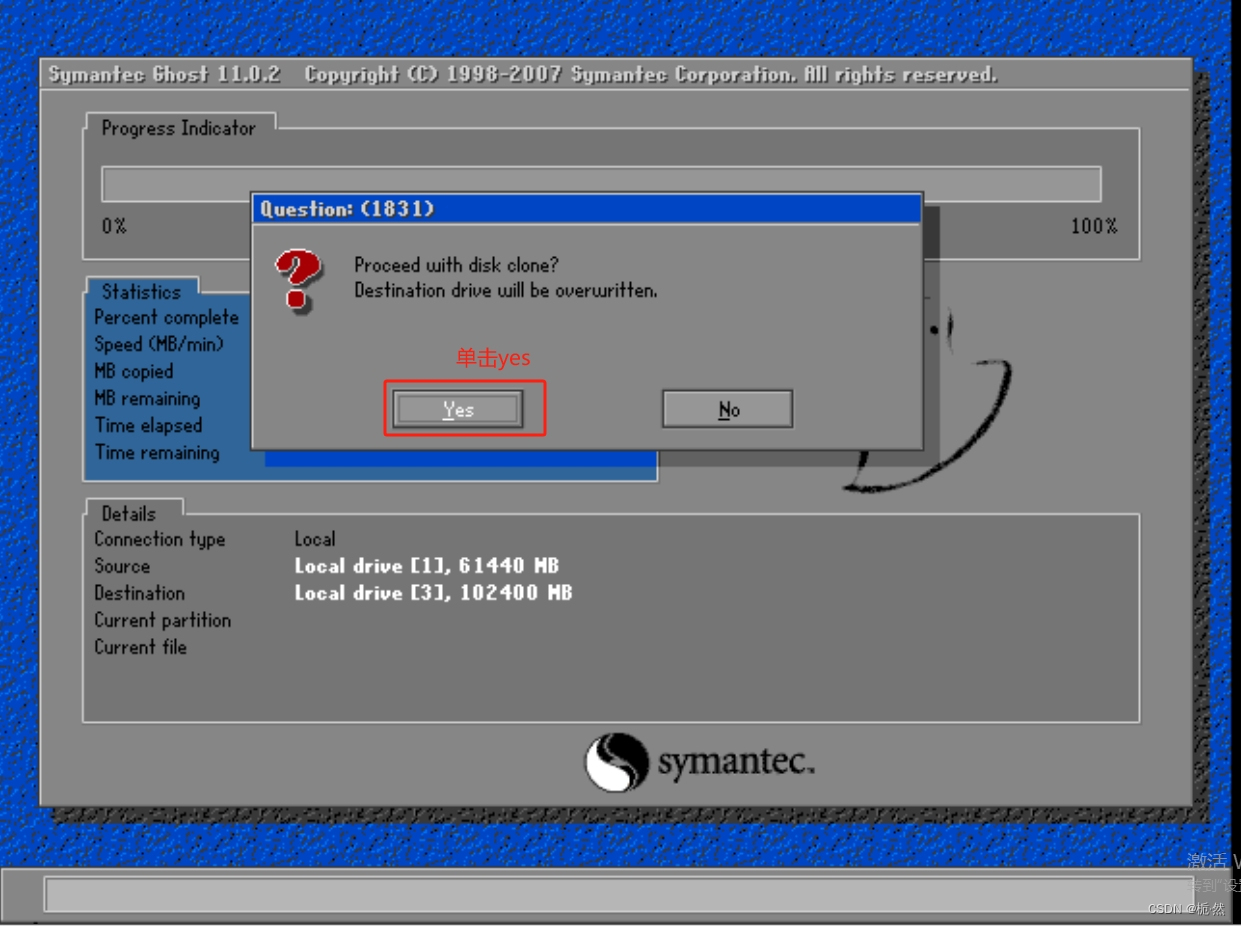
Task: Click the 'Time elapsed' label
Action: tap(148, 426)
